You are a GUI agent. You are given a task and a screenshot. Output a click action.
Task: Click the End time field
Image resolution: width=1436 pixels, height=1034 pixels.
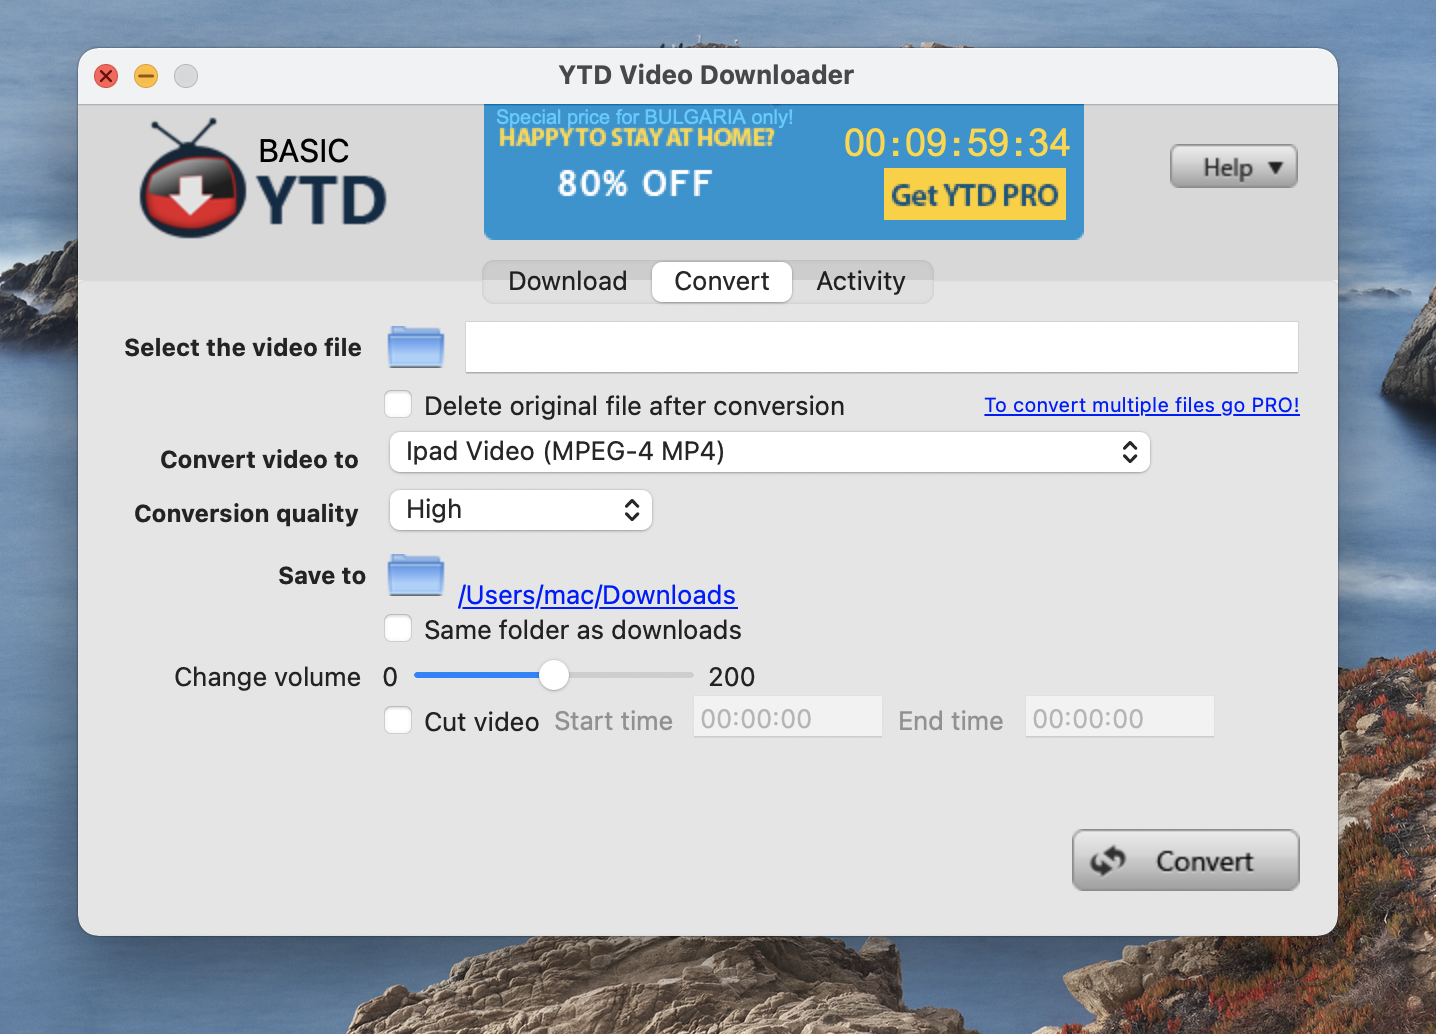(1120, 718)
